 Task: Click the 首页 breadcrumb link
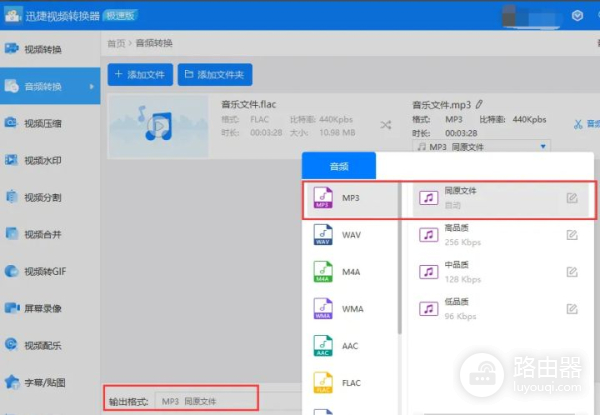coord(116,43)
